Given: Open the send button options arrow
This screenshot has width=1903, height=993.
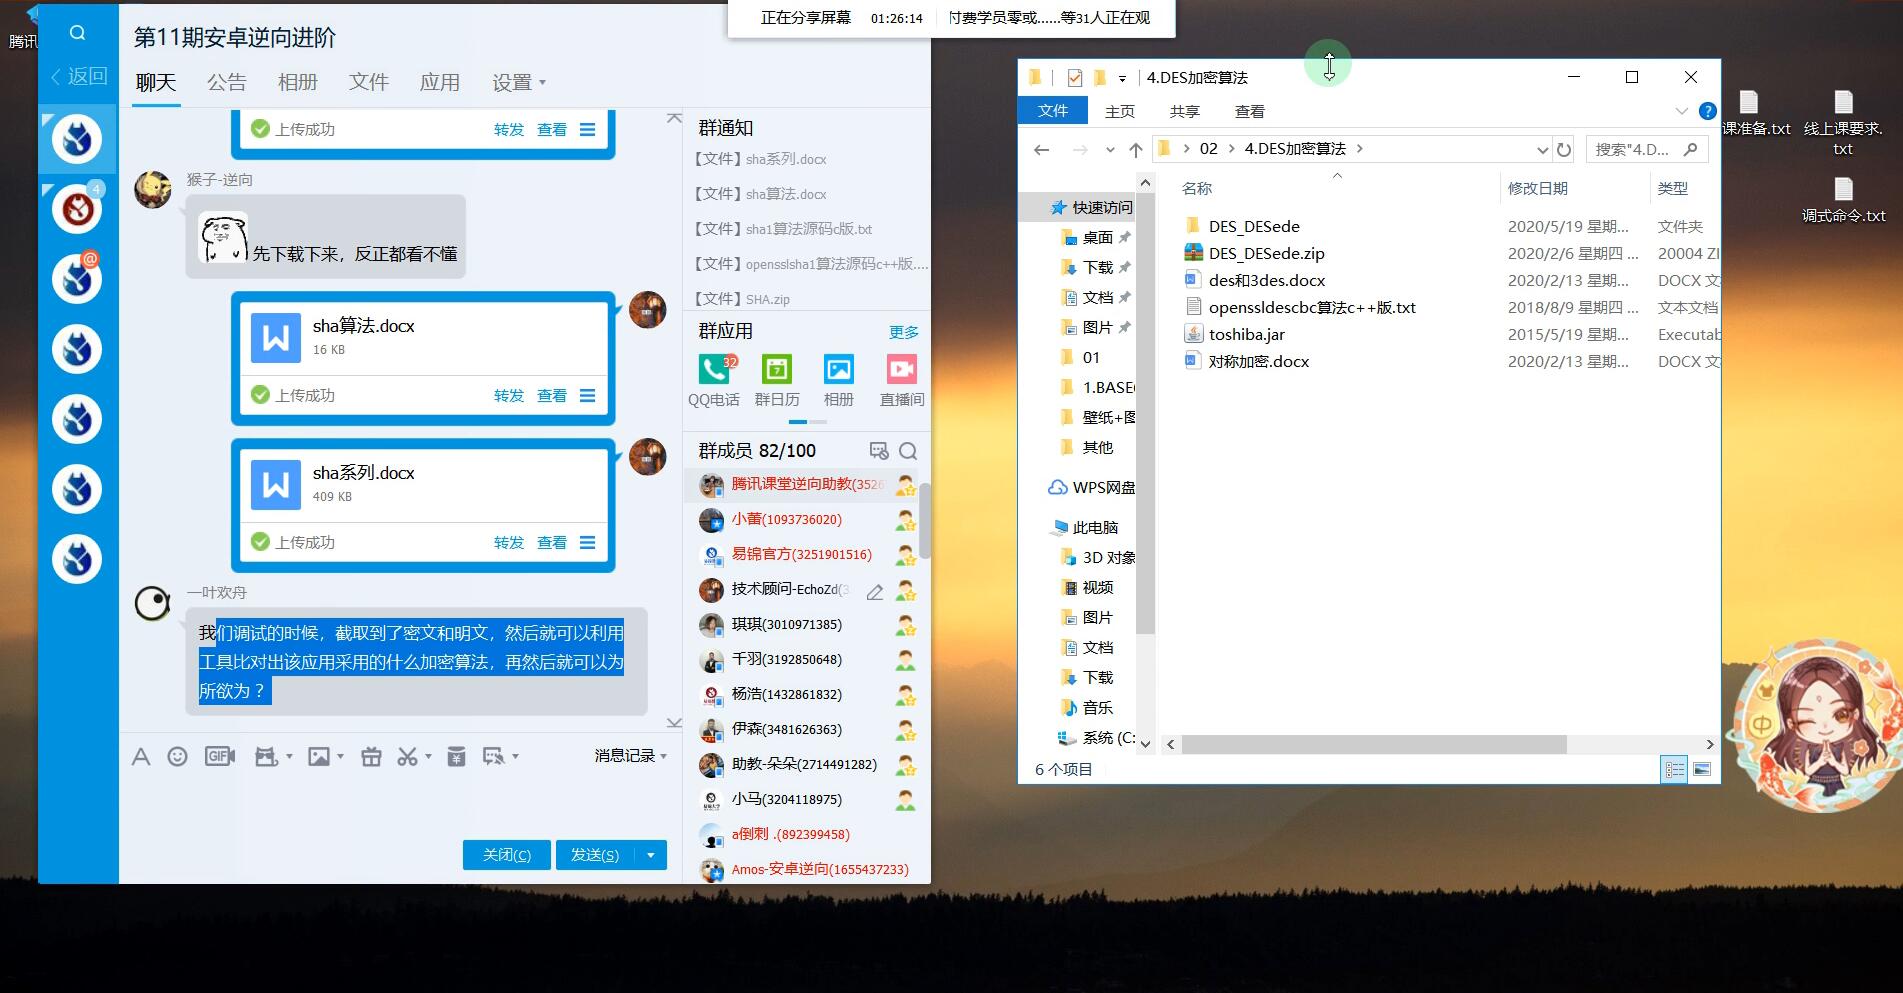Looking at the screenshot, I should (651, 855).
